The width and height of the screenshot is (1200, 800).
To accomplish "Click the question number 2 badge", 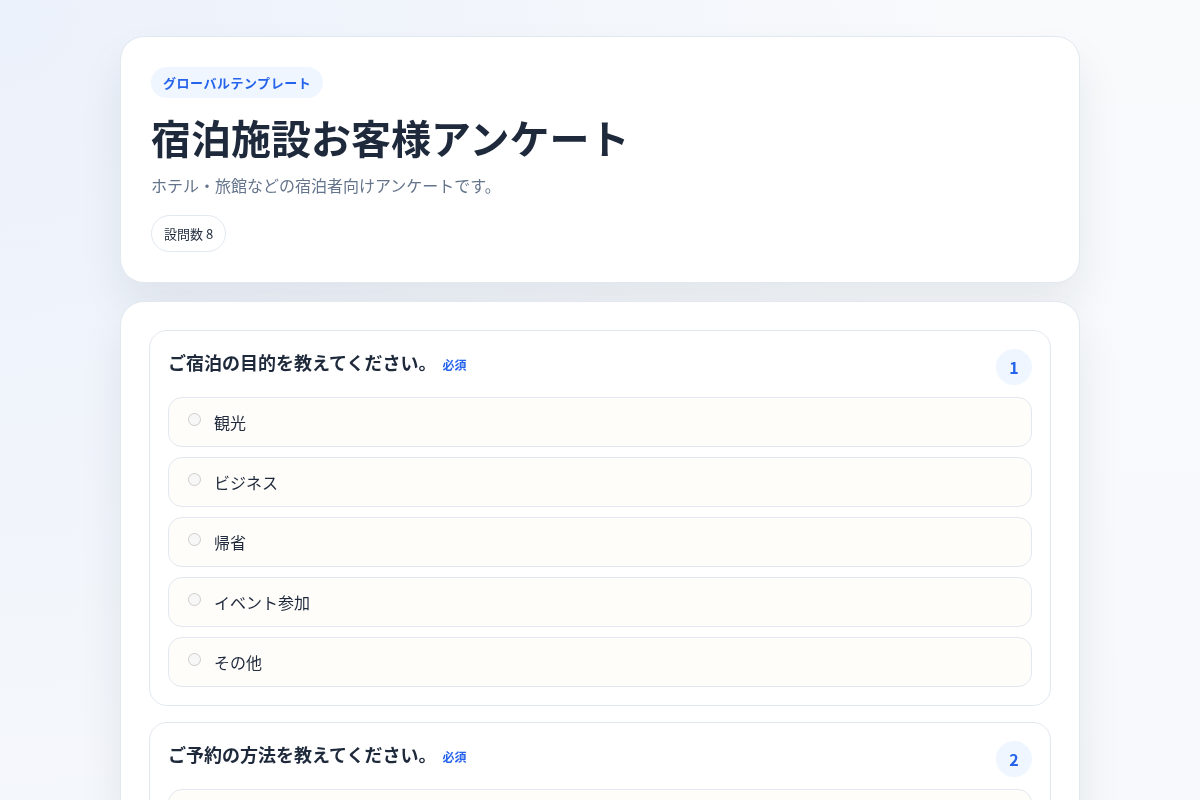I will coord(1014,759).
